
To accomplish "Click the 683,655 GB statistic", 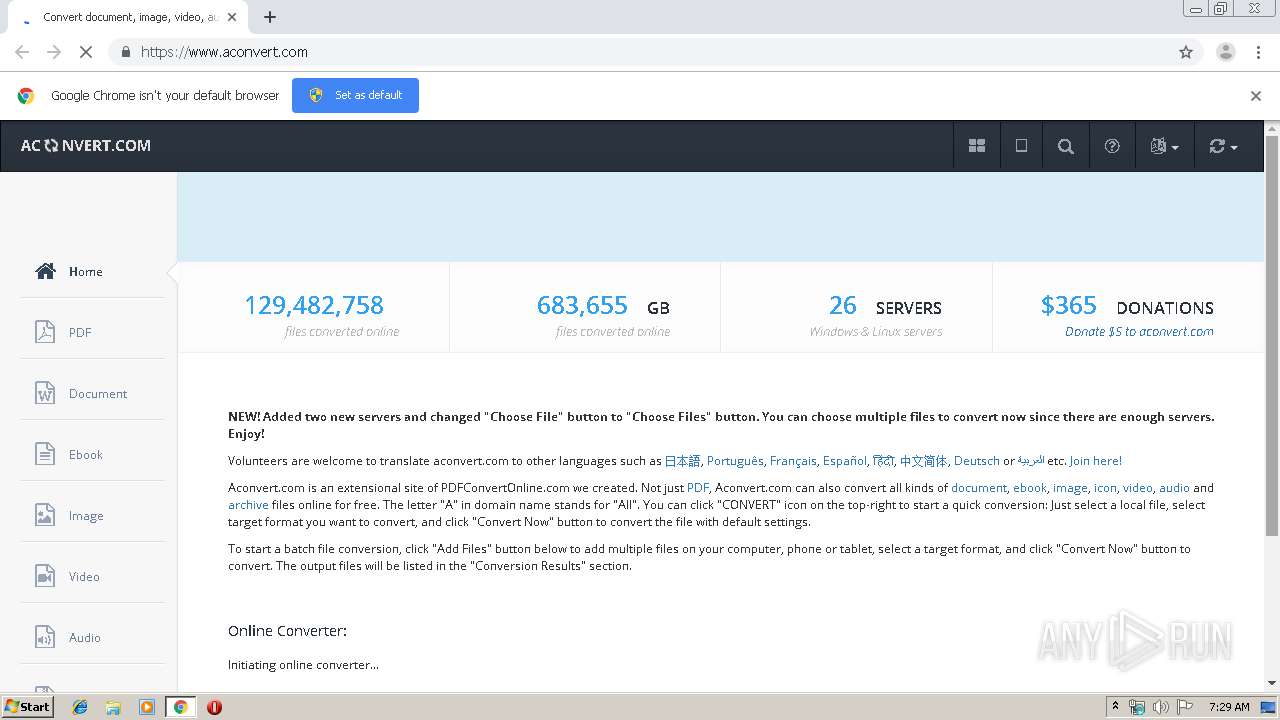I will coord(603,306).
